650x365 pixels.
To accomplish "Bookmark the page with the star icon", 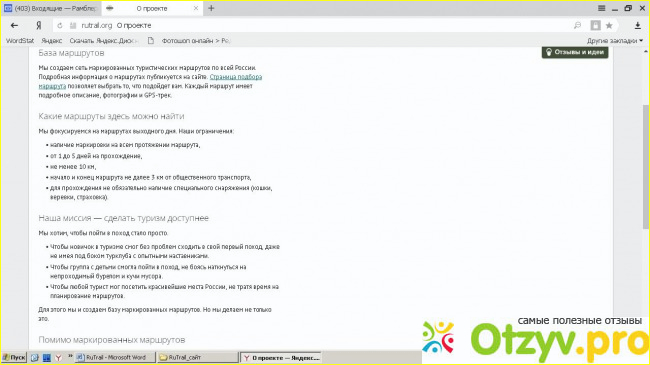I will pyautogui.click(x=609, y=26).
